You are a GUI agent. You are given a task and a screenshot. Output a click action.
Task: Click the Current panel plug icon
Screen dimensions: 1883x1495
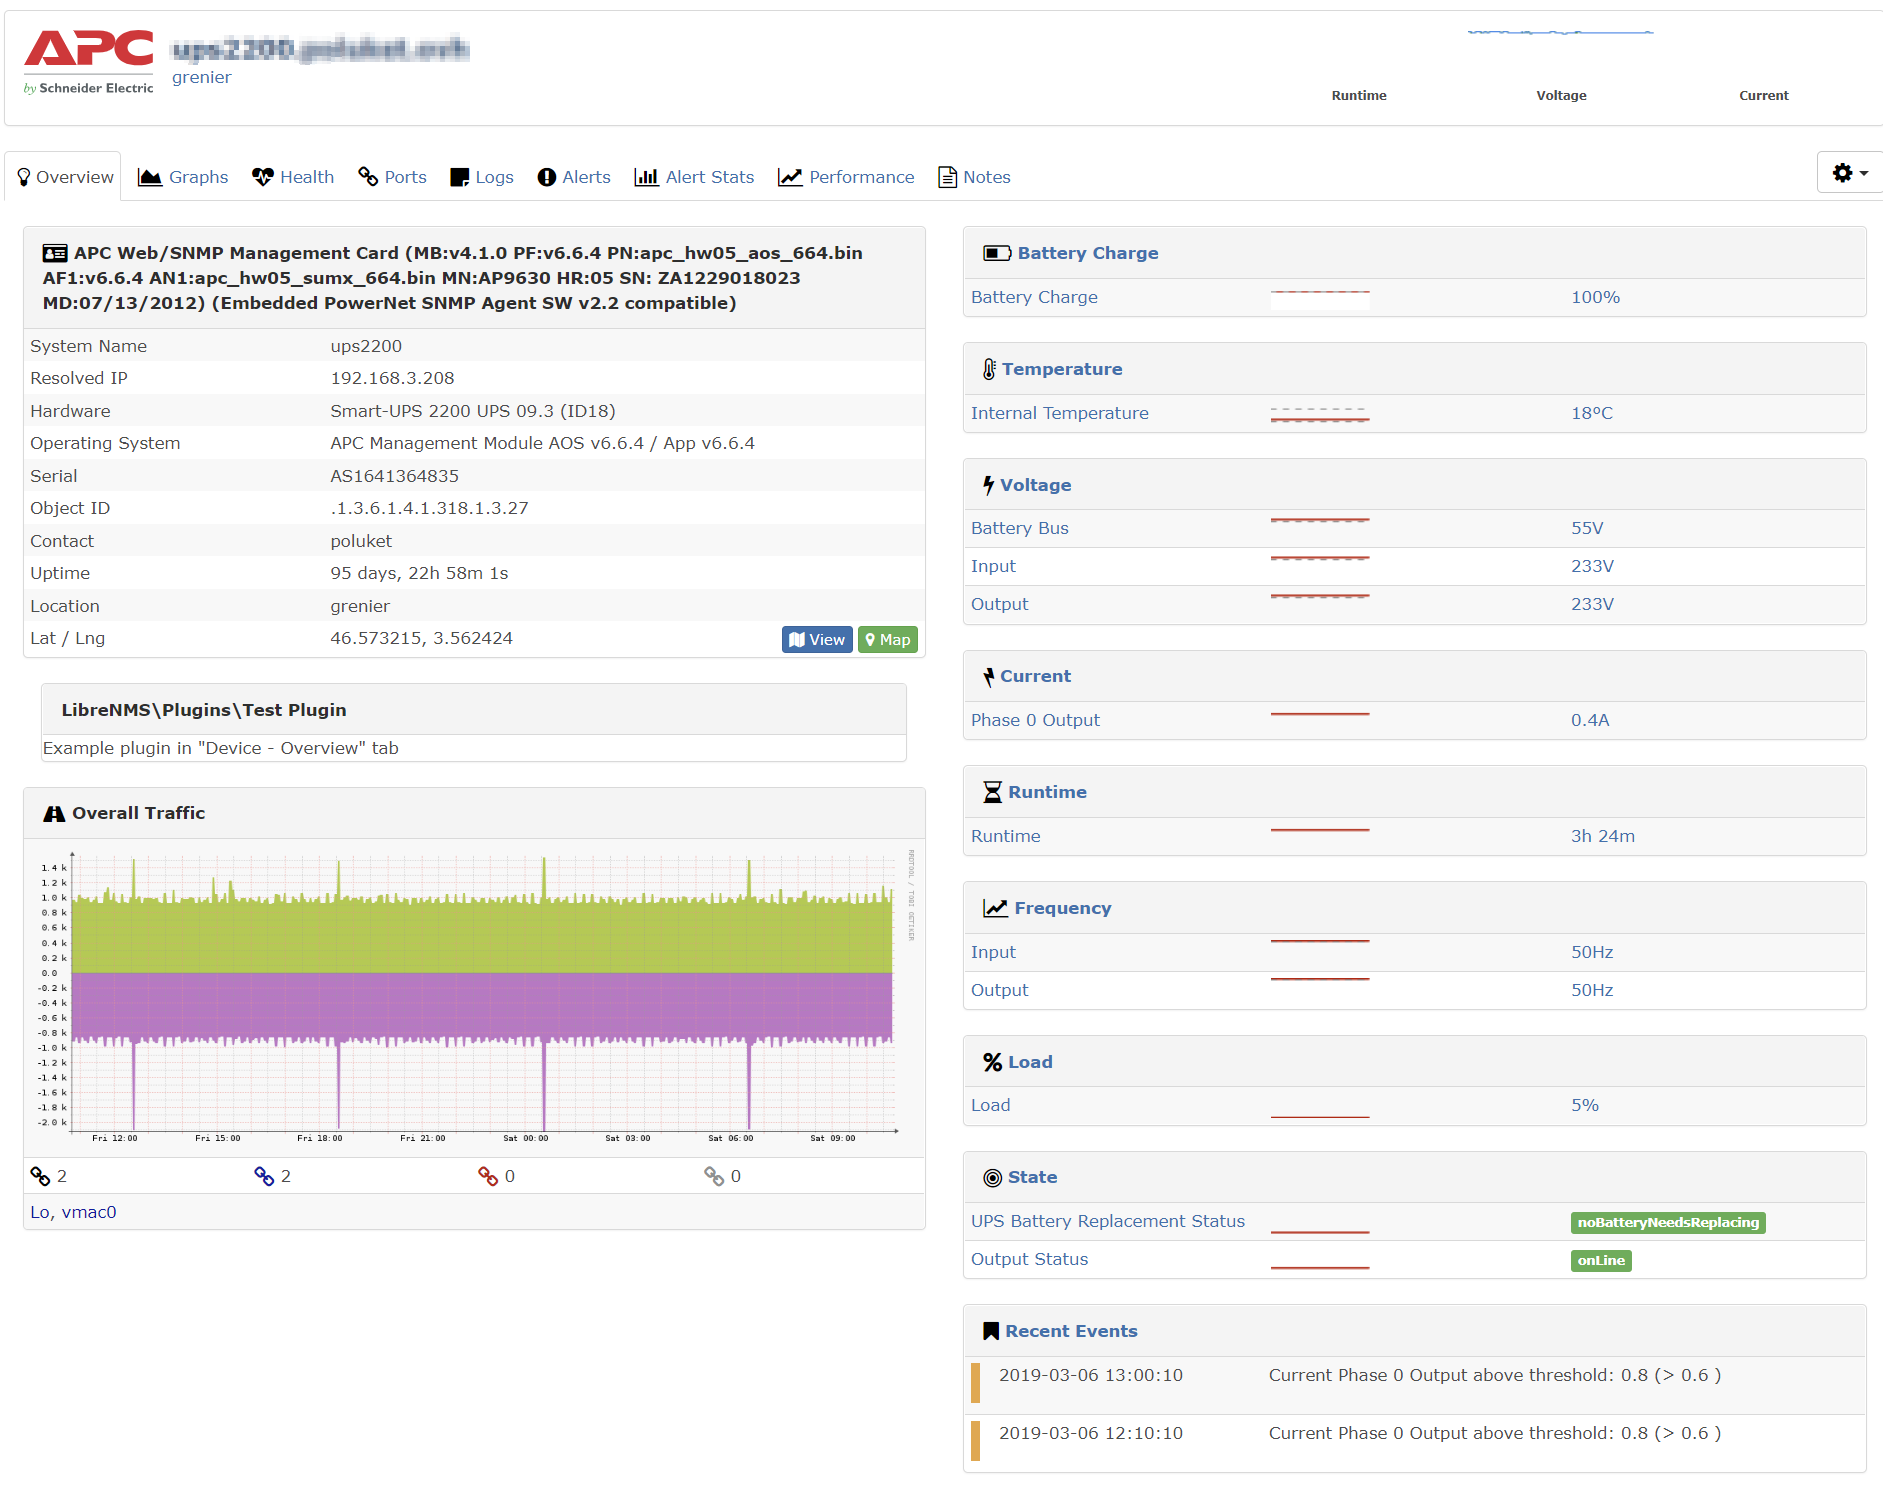pyautogui.click(x=988, y=677)
